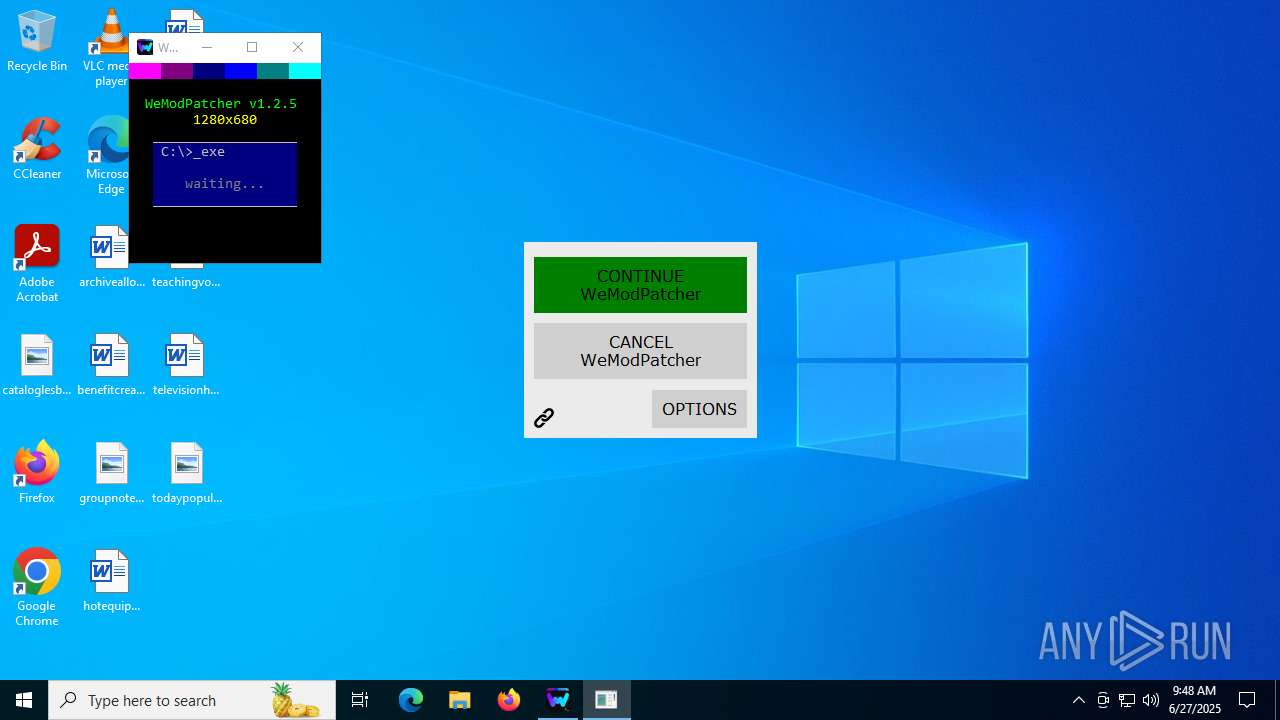The height and width of the screenshot is (720, 1280).
Task: Select the VLC media player desktop icon
Action: pos(108,48)
